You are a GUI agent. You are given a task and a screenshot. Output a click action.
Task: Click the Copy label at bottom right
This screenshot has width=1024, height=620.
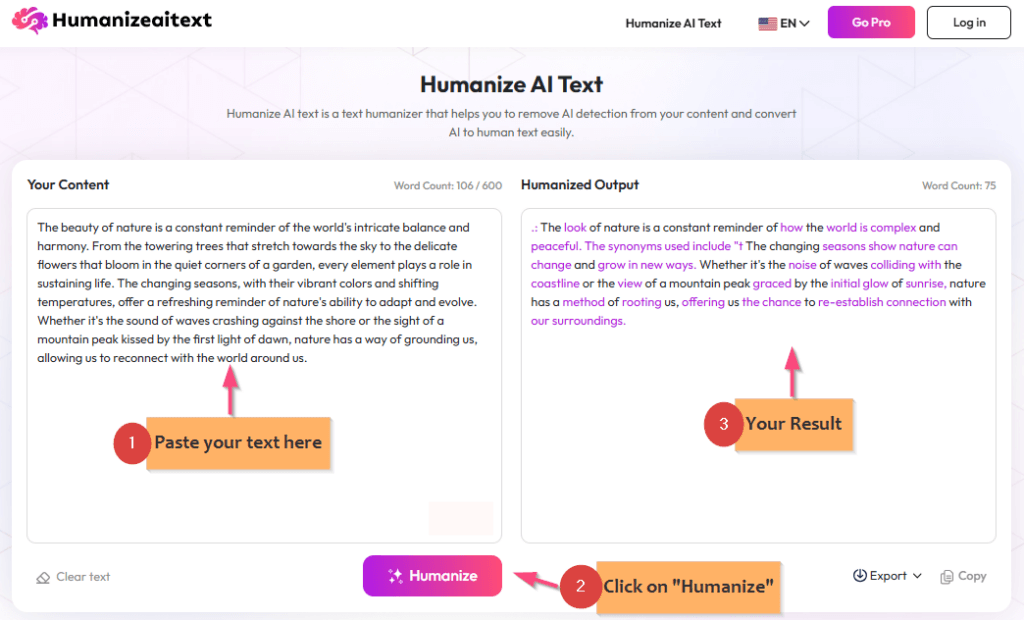pyautogui.click(x=971, y=576)
